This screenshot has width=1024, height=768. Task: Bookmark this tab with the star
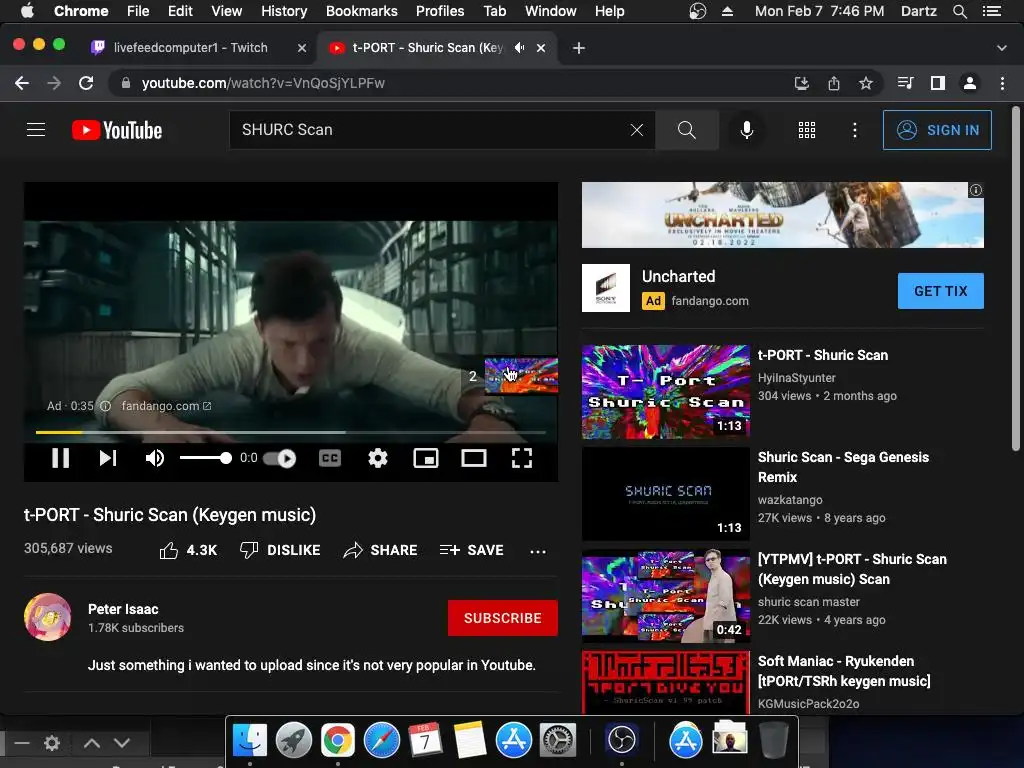pyautogui.click(x=865, y=83)
